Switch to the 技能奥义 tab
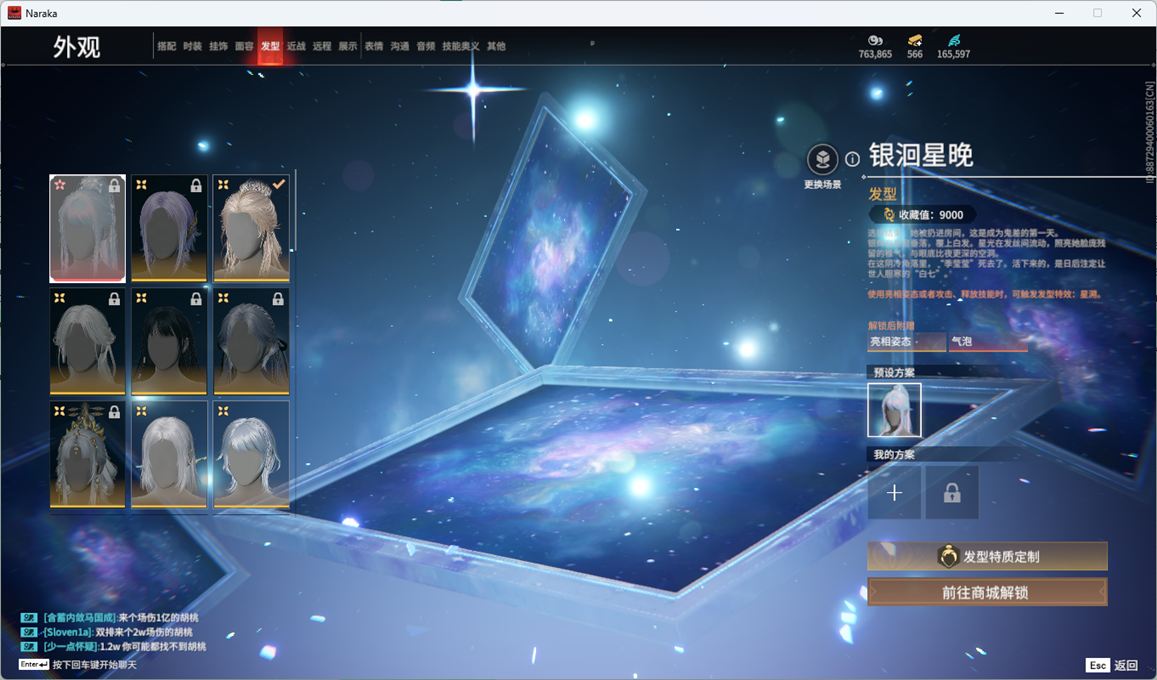The image size is (1157, 680). [460, 46]
